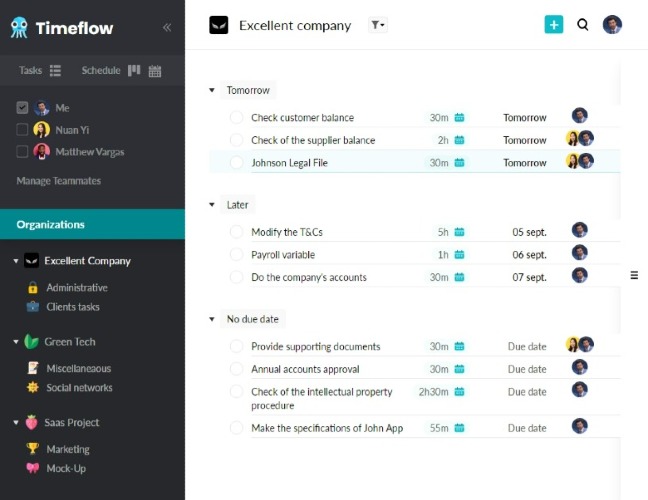This screenshot has width=648, height=500.
Task: Collapse the Green Tech tree arrow
Action: pos(16,342)
